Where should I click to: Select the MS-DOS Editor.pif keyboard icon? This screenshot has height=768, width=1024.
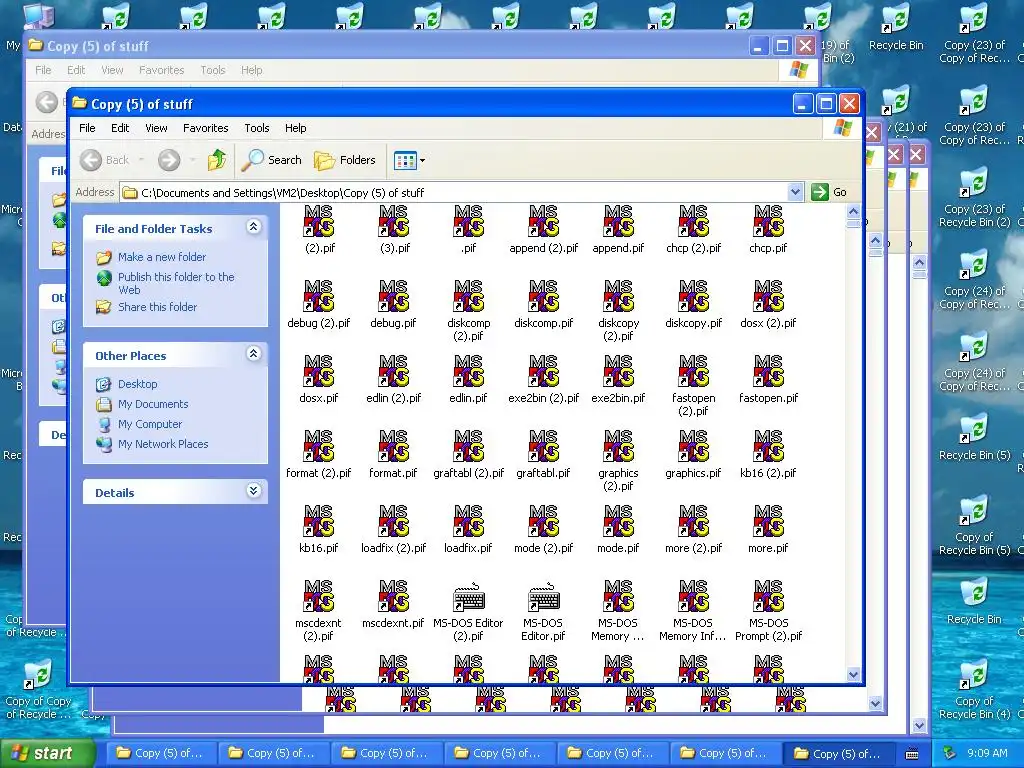(543, 596)
